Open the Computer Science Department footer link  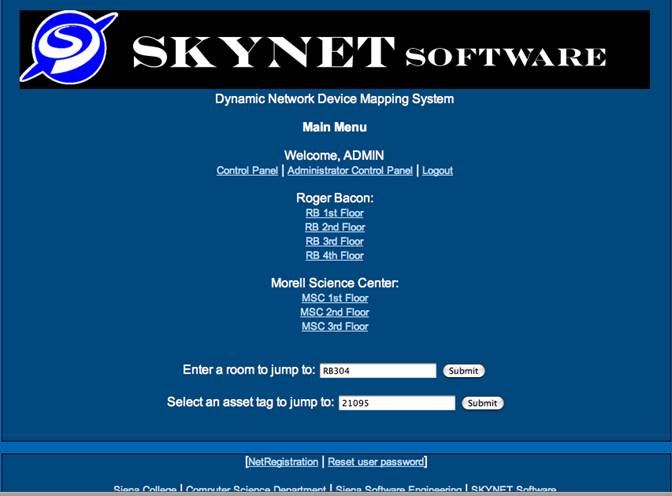click(256, 489)
